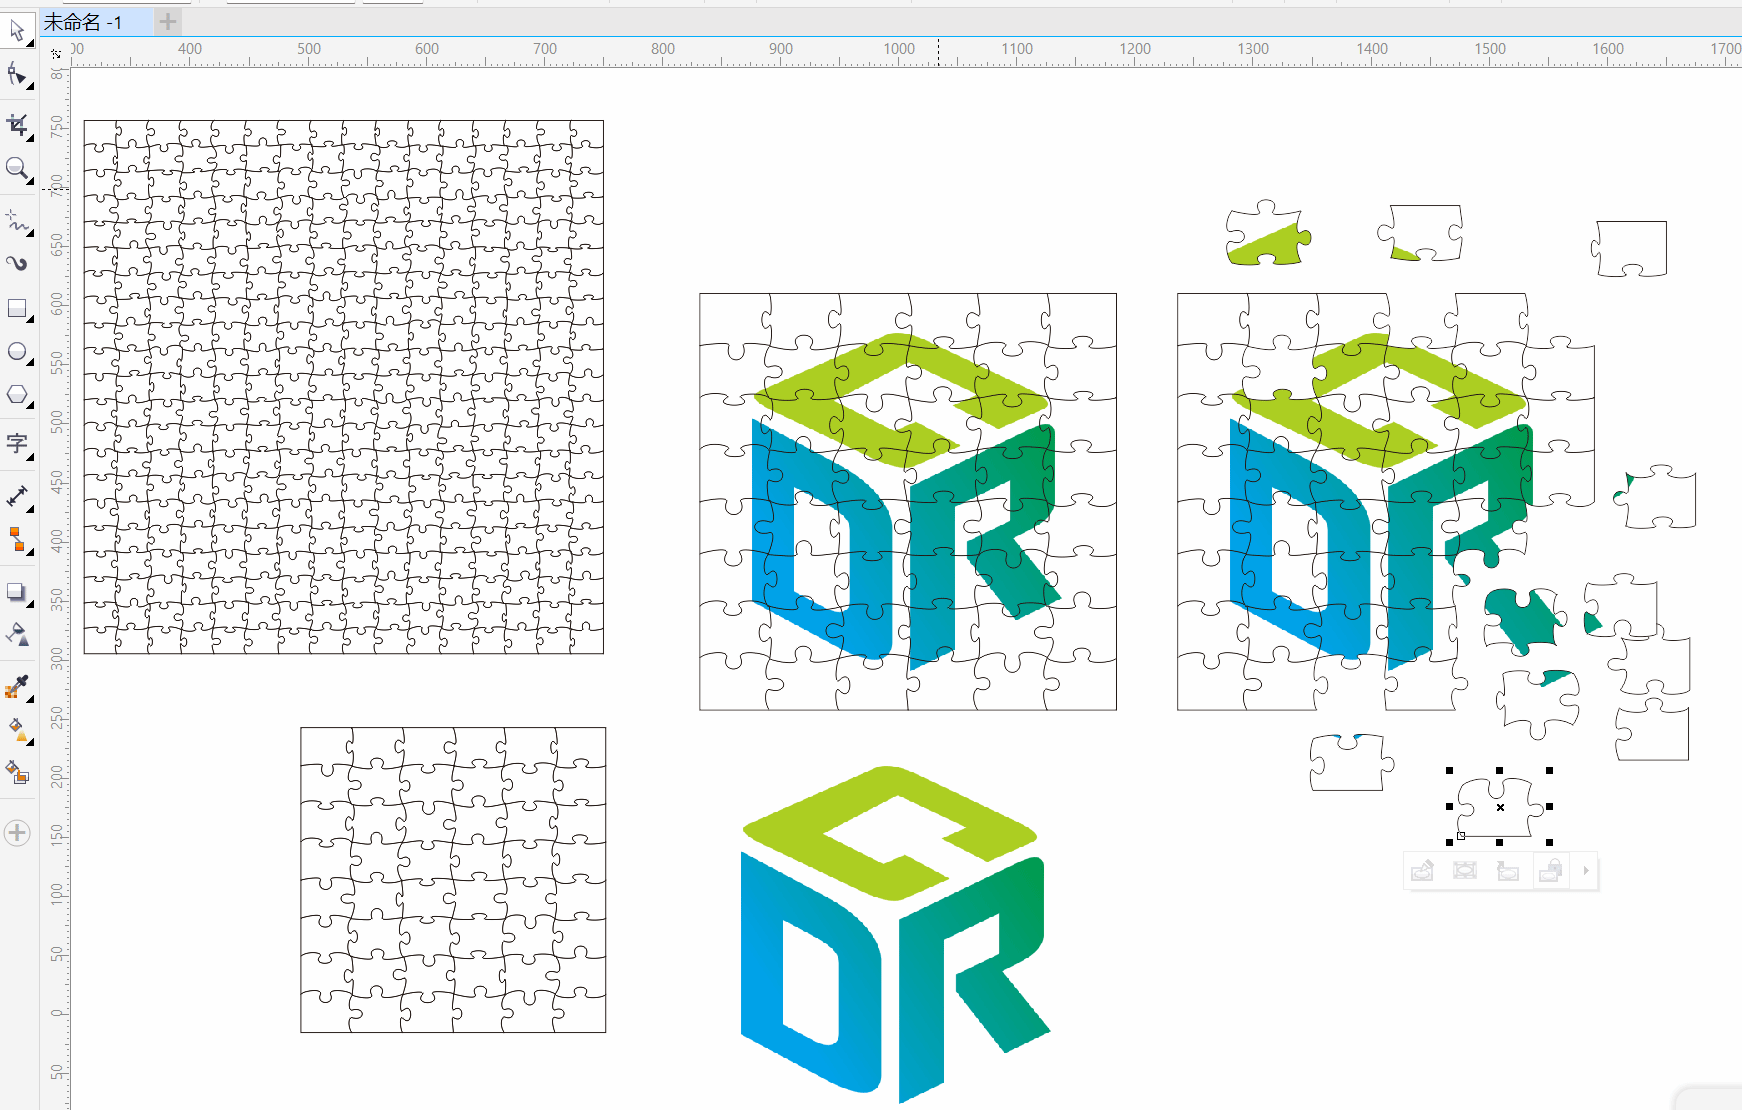Select the loose teal-filled puzzle piece

pos(1524,620)
